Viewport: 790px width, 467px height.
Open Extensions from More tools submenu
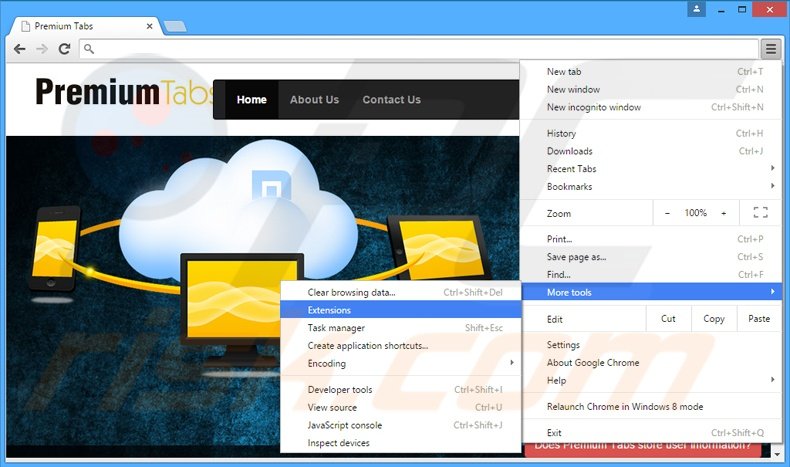click(401, 310)
